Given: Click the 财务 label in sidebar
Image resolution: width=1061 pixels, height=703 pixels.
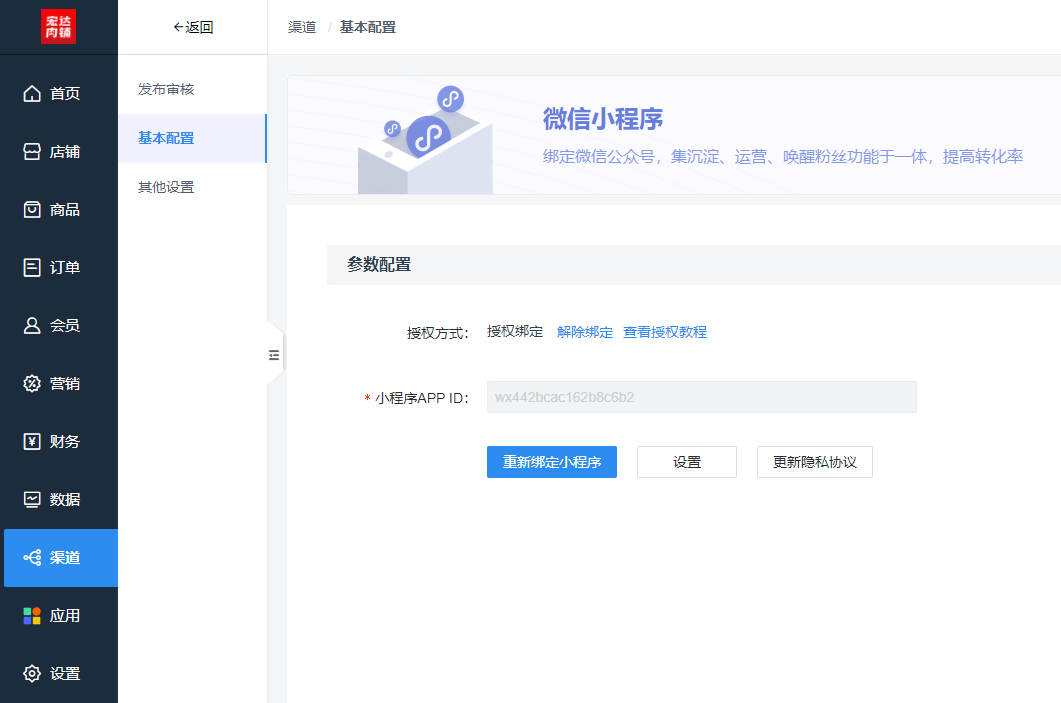Looking at the screenshot, I should (65, 441).
